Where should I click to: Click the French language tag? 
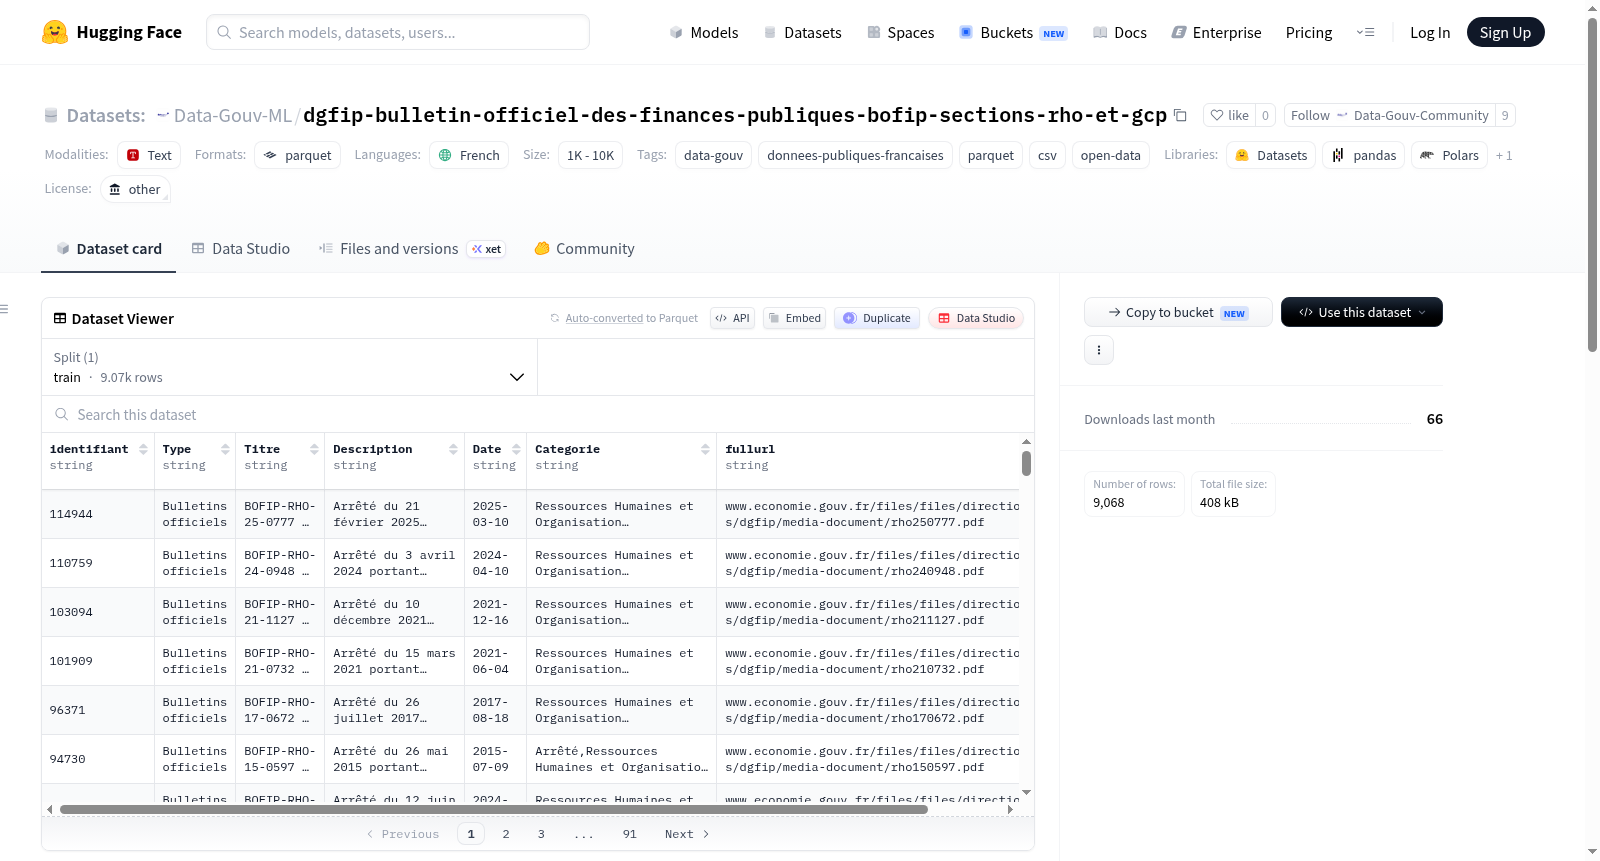click(469, 155)
